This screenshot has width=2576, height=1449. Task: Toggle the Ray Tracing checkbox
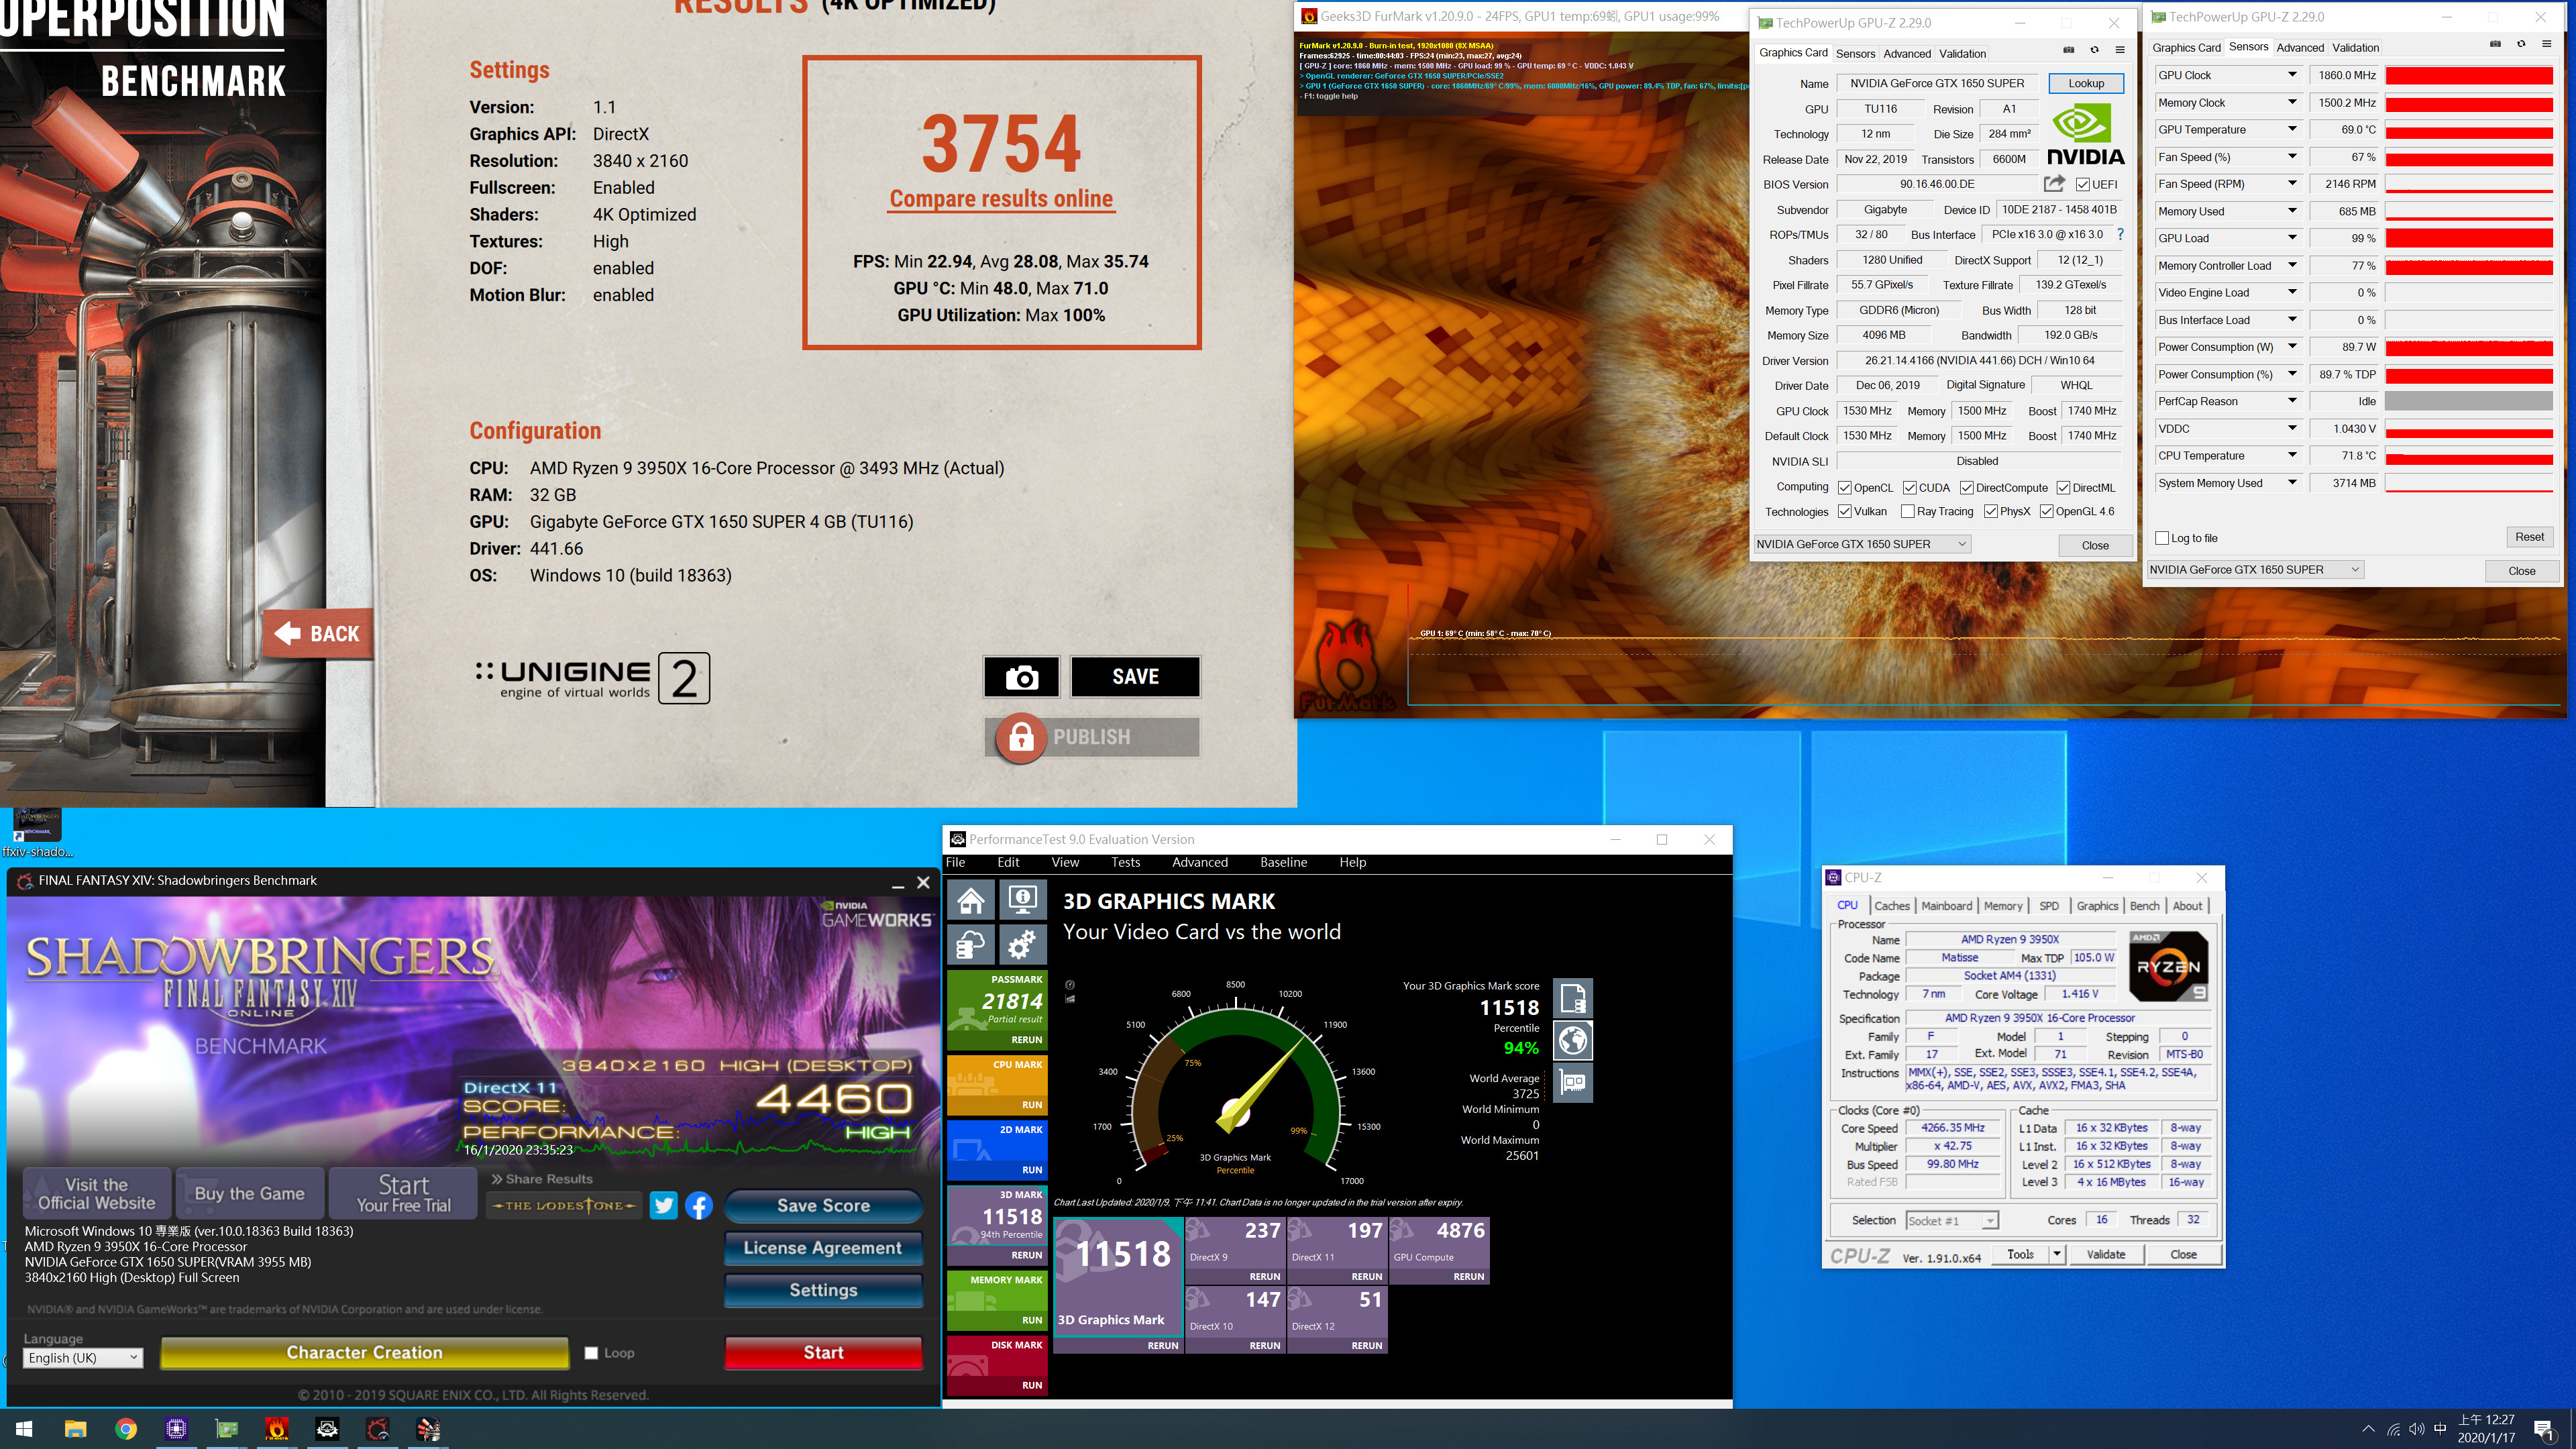1907,511
